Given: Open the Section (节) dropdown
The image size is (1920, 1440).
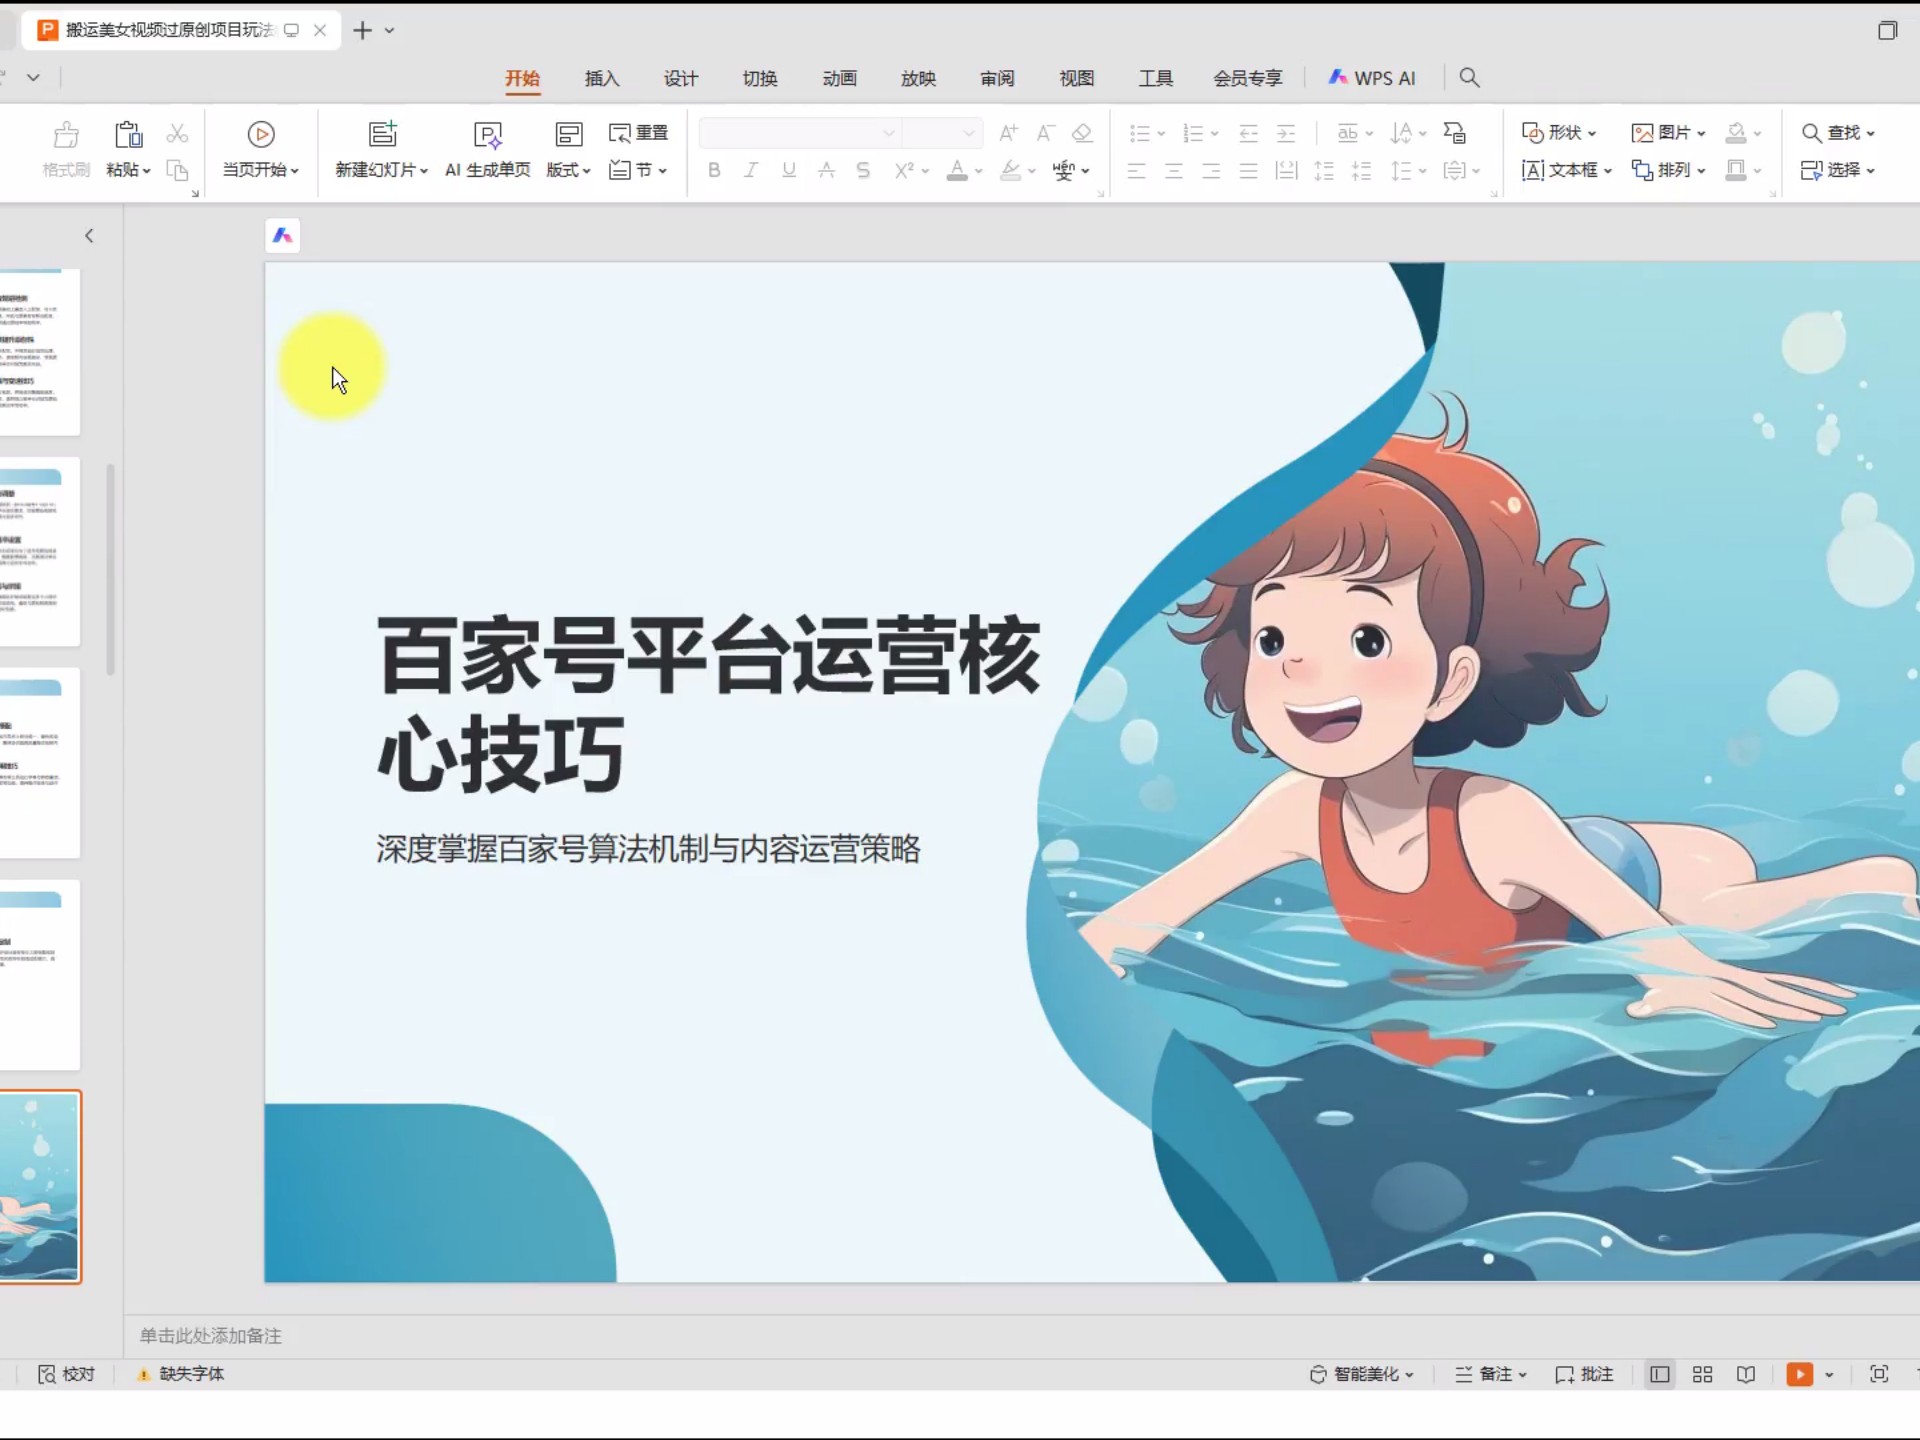Looking at the screenshot, I should pos(638,170).
